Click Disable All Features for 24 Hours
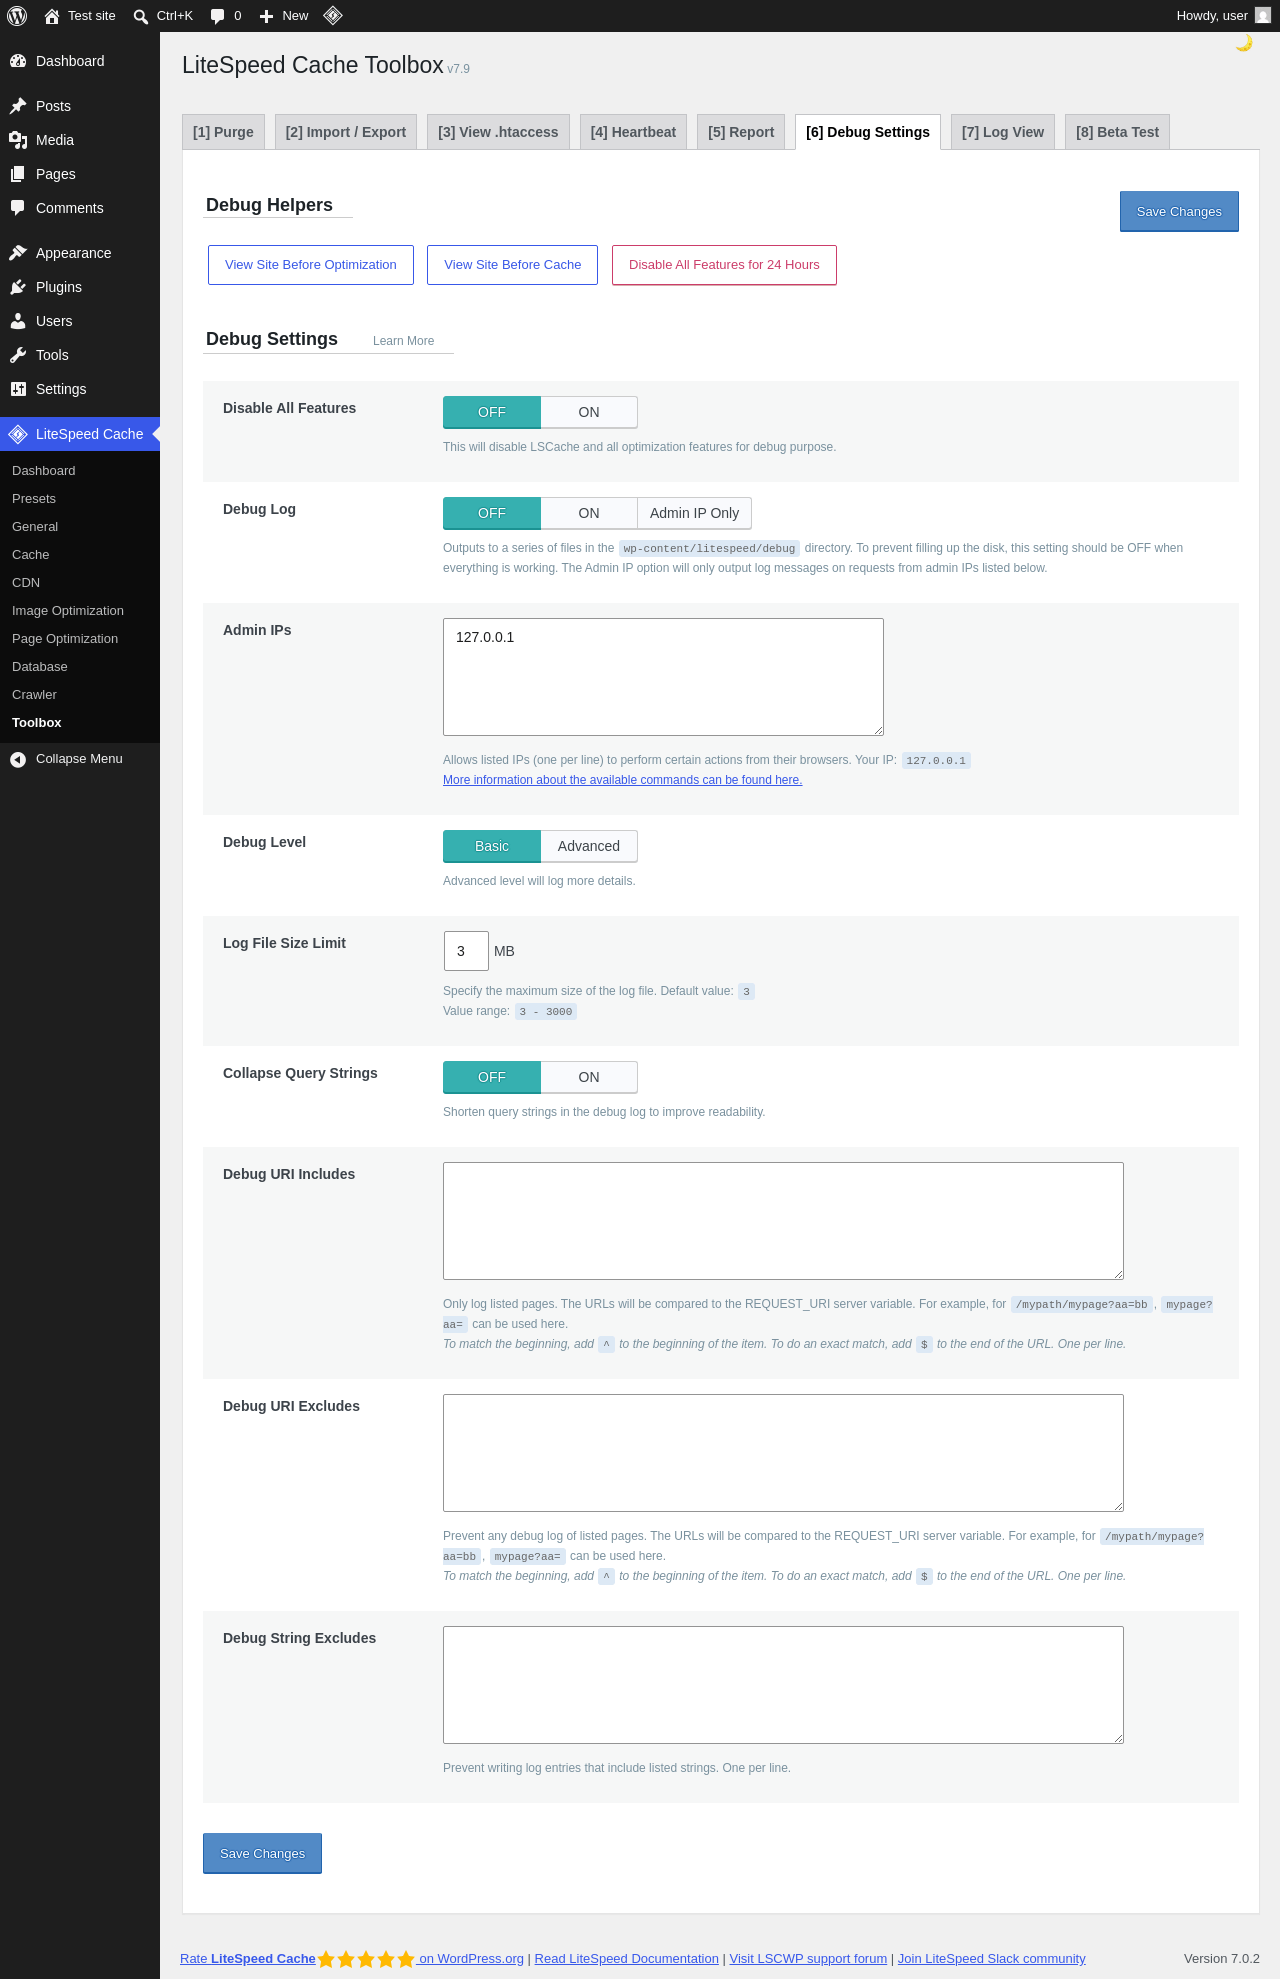 click(x=724, y=265)
